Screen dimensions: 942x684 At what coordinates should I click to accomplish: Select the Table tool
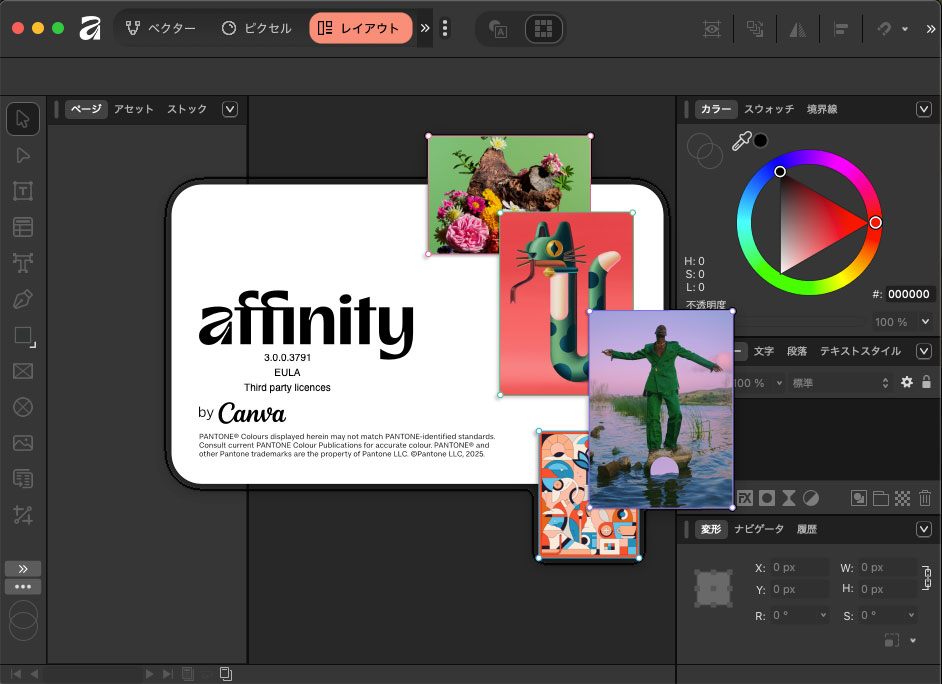[23, 227]
